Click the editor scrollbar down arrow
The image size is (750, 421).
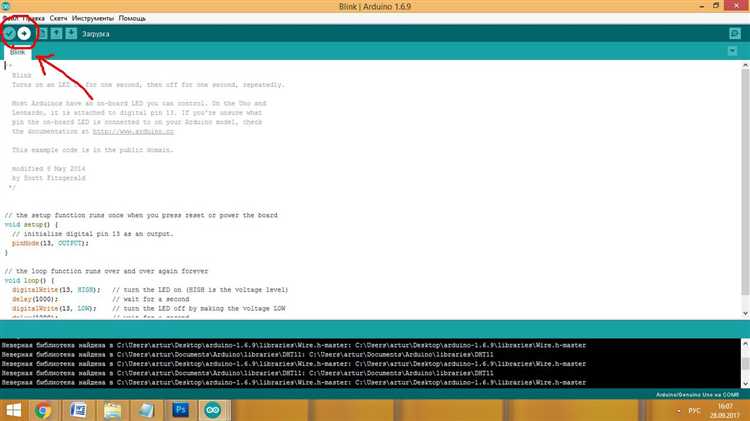pos(745,313)
